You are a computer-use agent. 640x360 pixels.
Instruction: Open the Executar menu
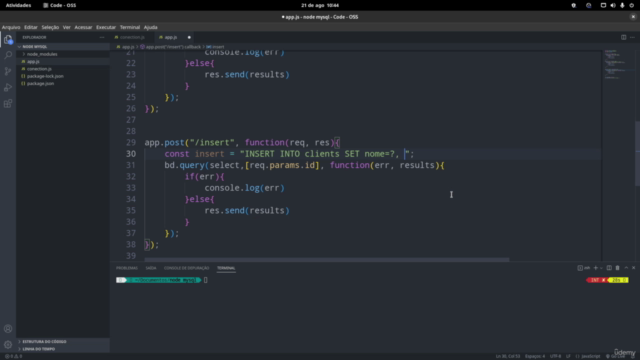106,27
